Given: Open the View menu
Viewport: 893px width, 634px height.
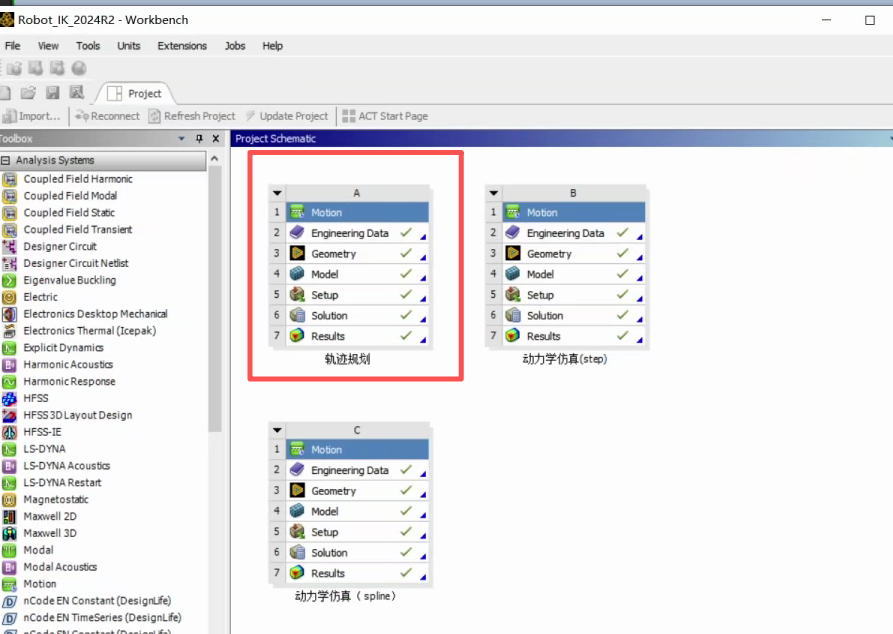Looking at the screenshot, I should coord(48,46).
